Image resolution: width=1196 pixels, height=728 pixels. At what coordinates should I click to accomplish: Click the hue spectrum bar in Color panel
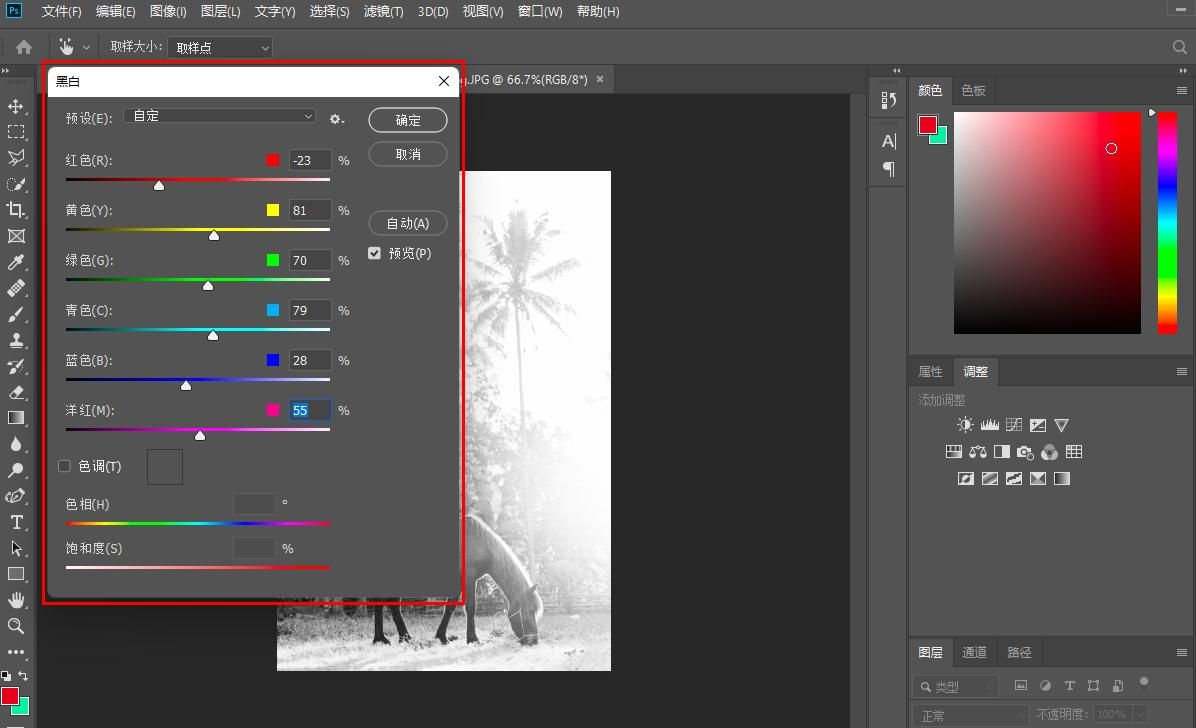[1167, 223]
